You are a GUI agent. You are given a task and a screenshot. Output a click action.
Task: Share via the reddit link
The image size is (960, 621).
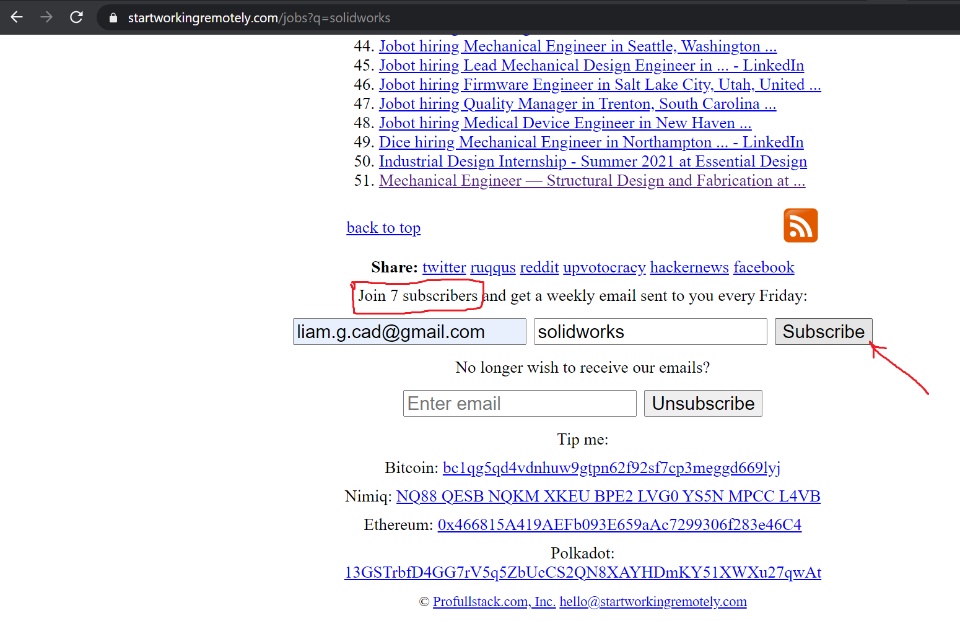539,268
